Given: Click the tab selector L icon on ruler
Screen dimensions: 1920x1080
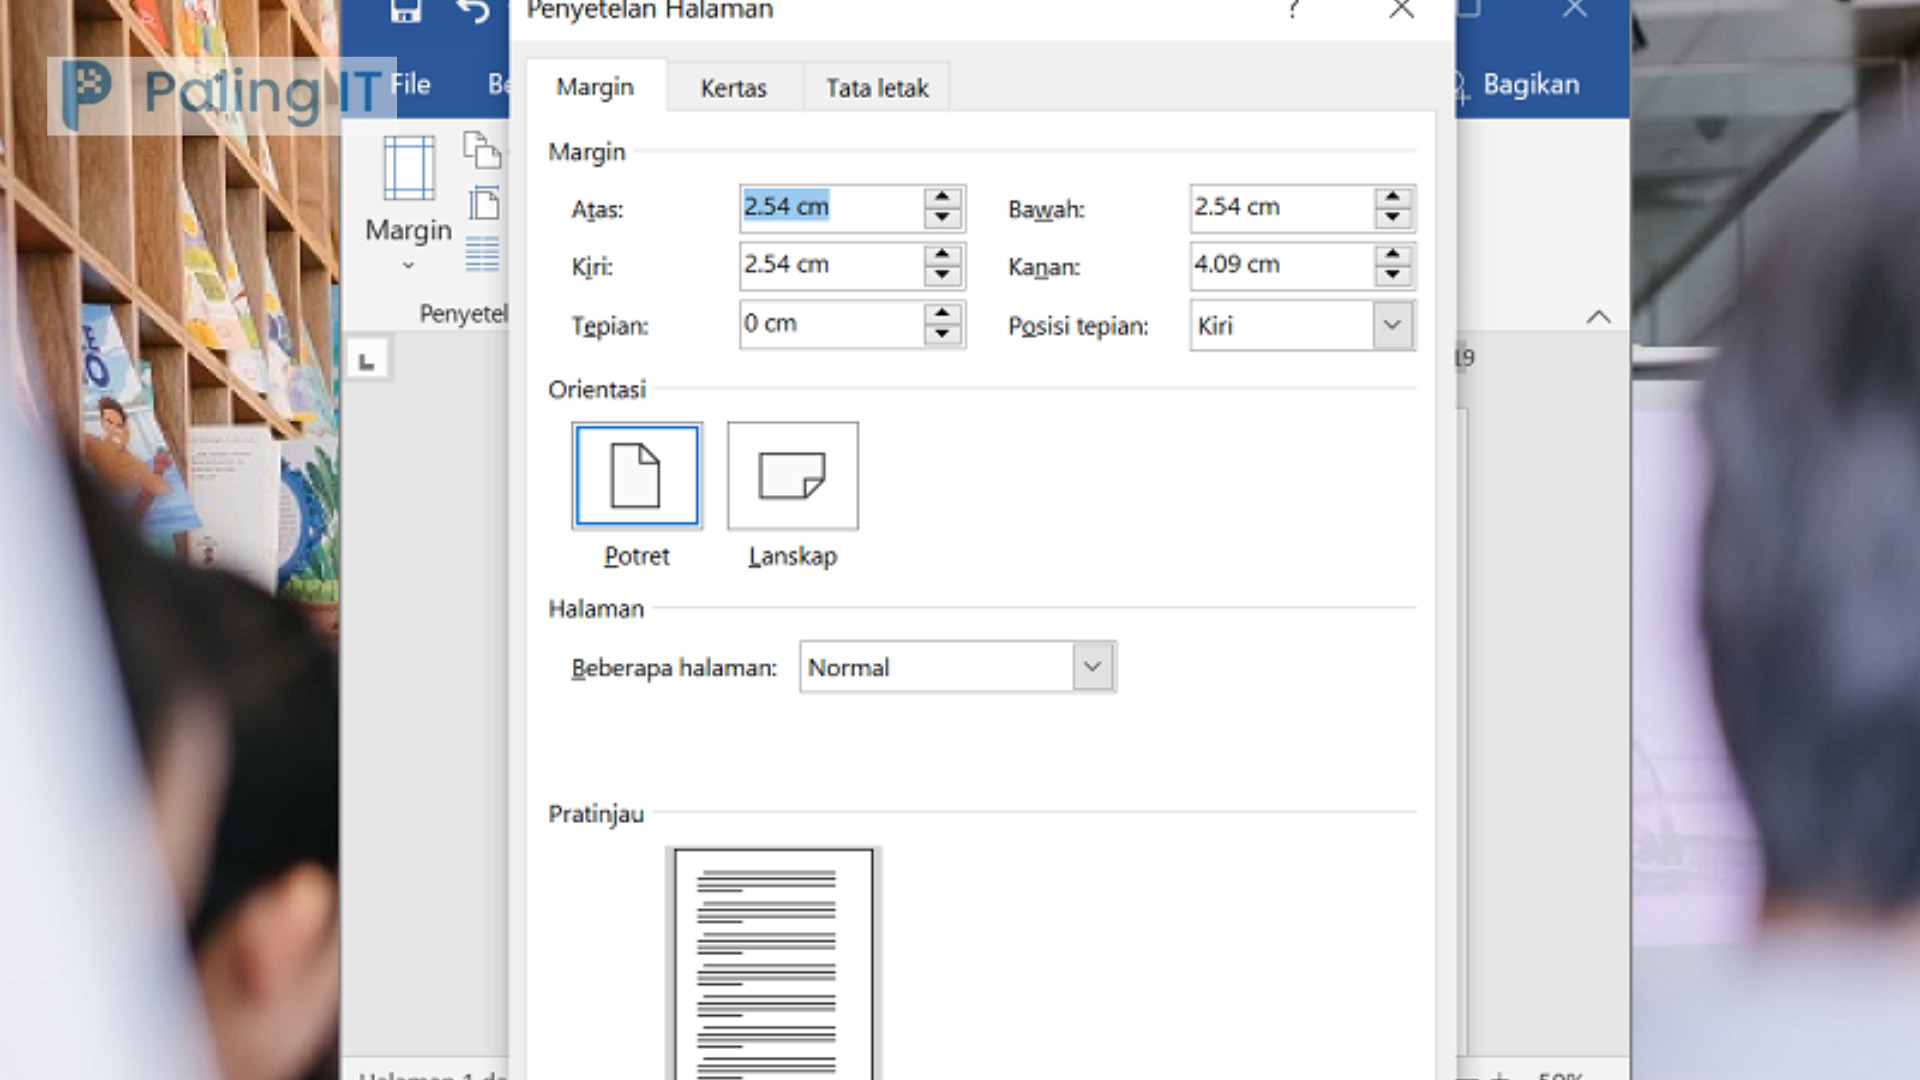Looking at the screenshot, I should click(367, 361).
